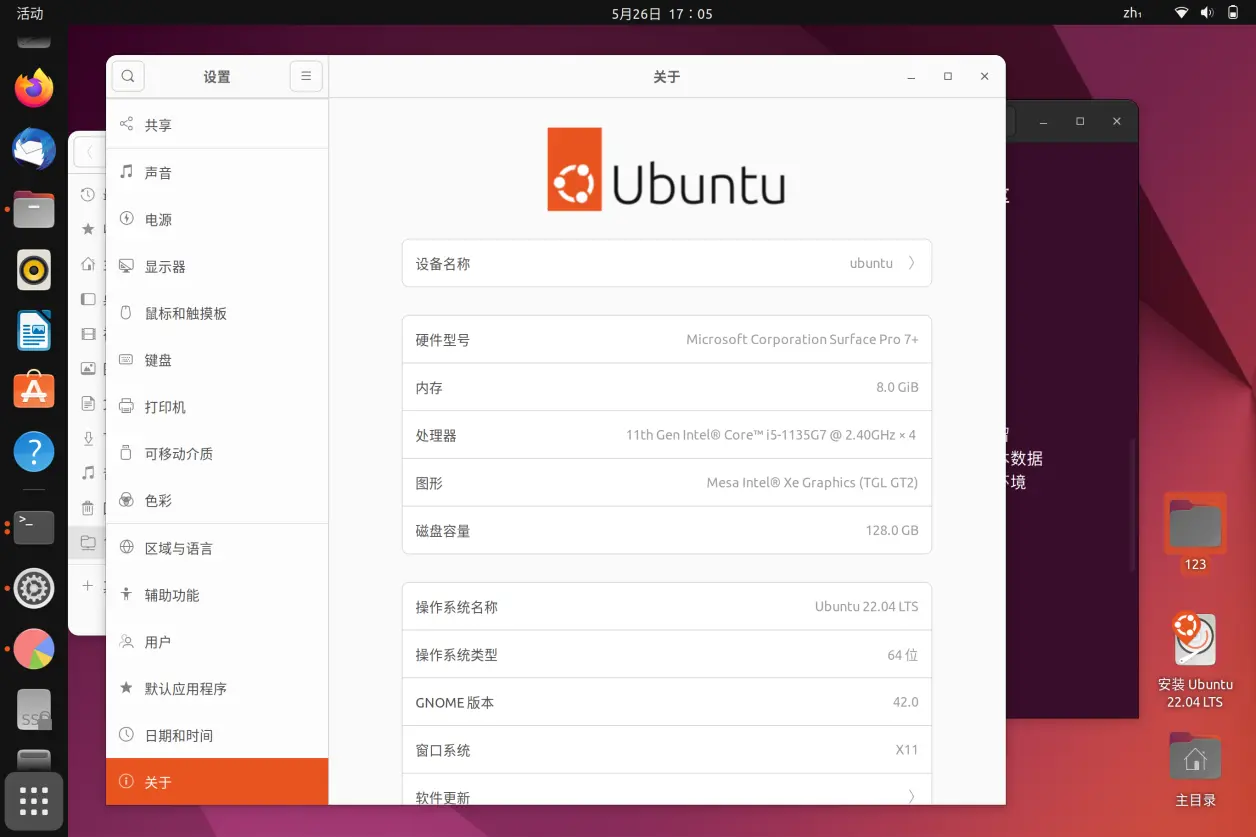Select 共享 in the settings sidebar
1256x837 pixels.
pos(217,125)
